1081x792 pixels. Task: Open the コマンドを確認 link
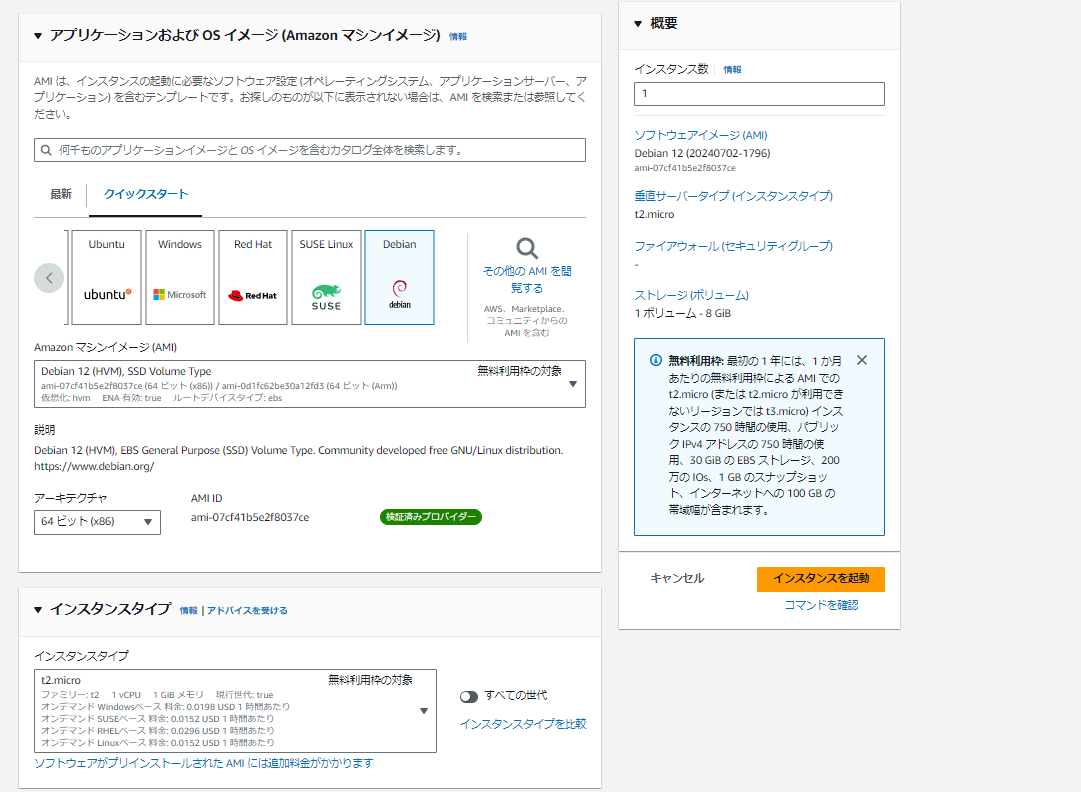point(821,605)
